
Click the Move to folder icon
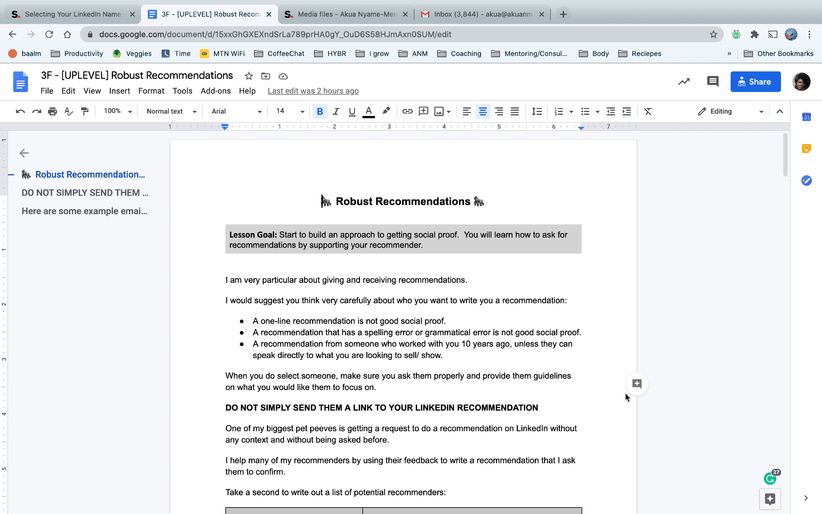pos(266,76)
